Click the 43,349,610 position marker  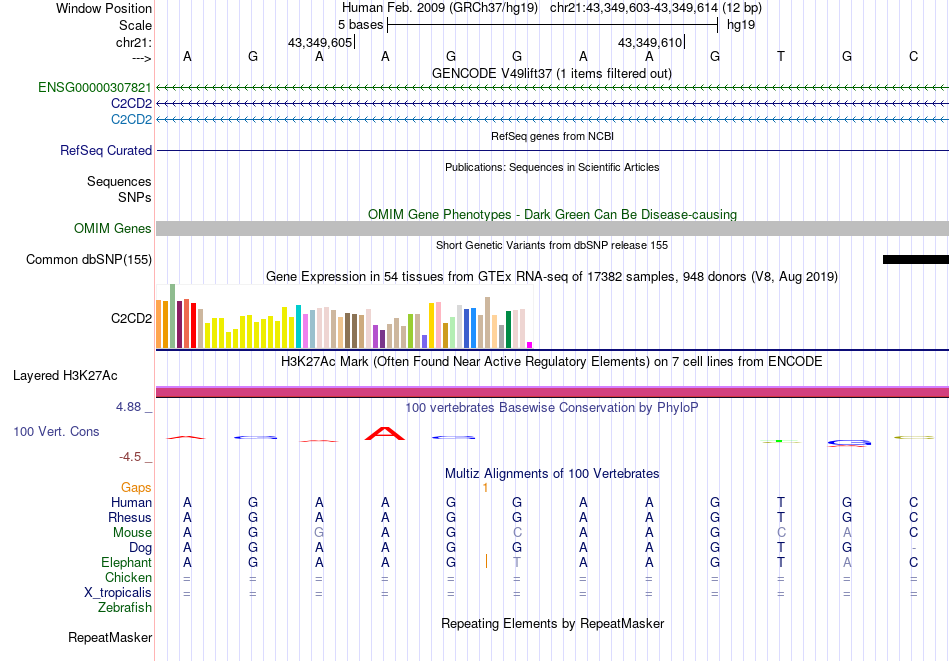click(x=650, y=42)
